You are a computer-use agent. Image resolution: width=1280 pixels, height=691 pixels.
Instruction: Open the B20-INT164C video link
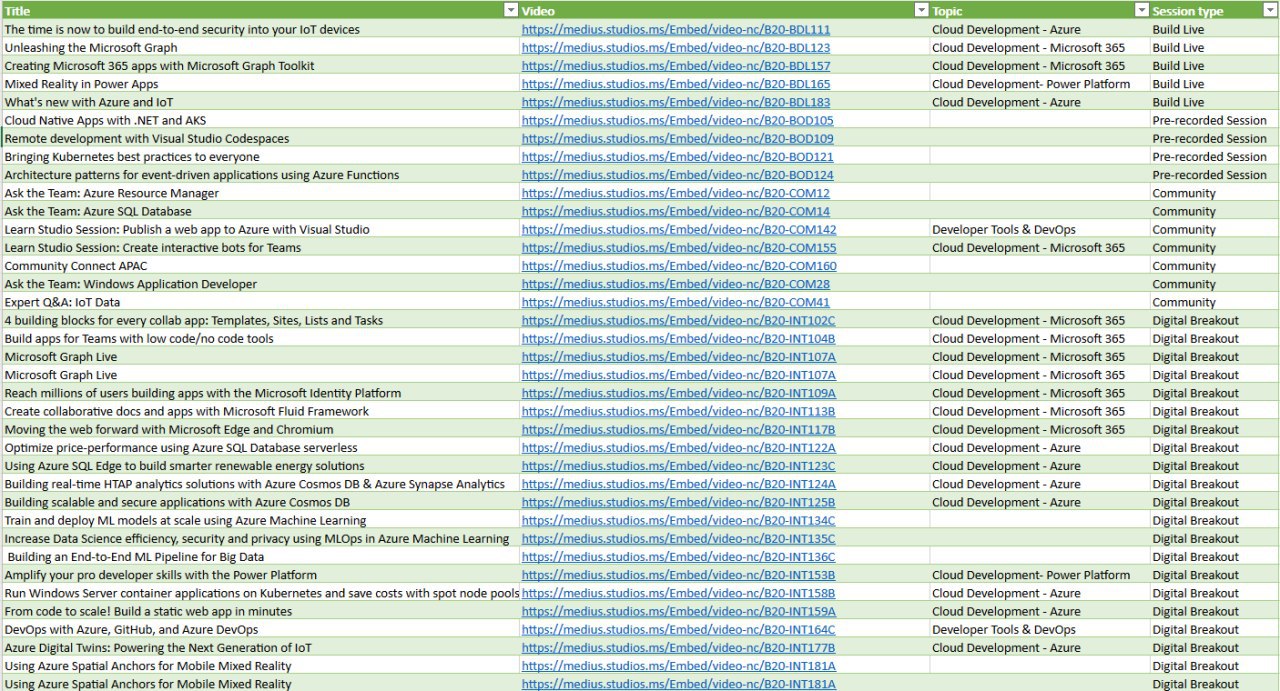[678, 630]
